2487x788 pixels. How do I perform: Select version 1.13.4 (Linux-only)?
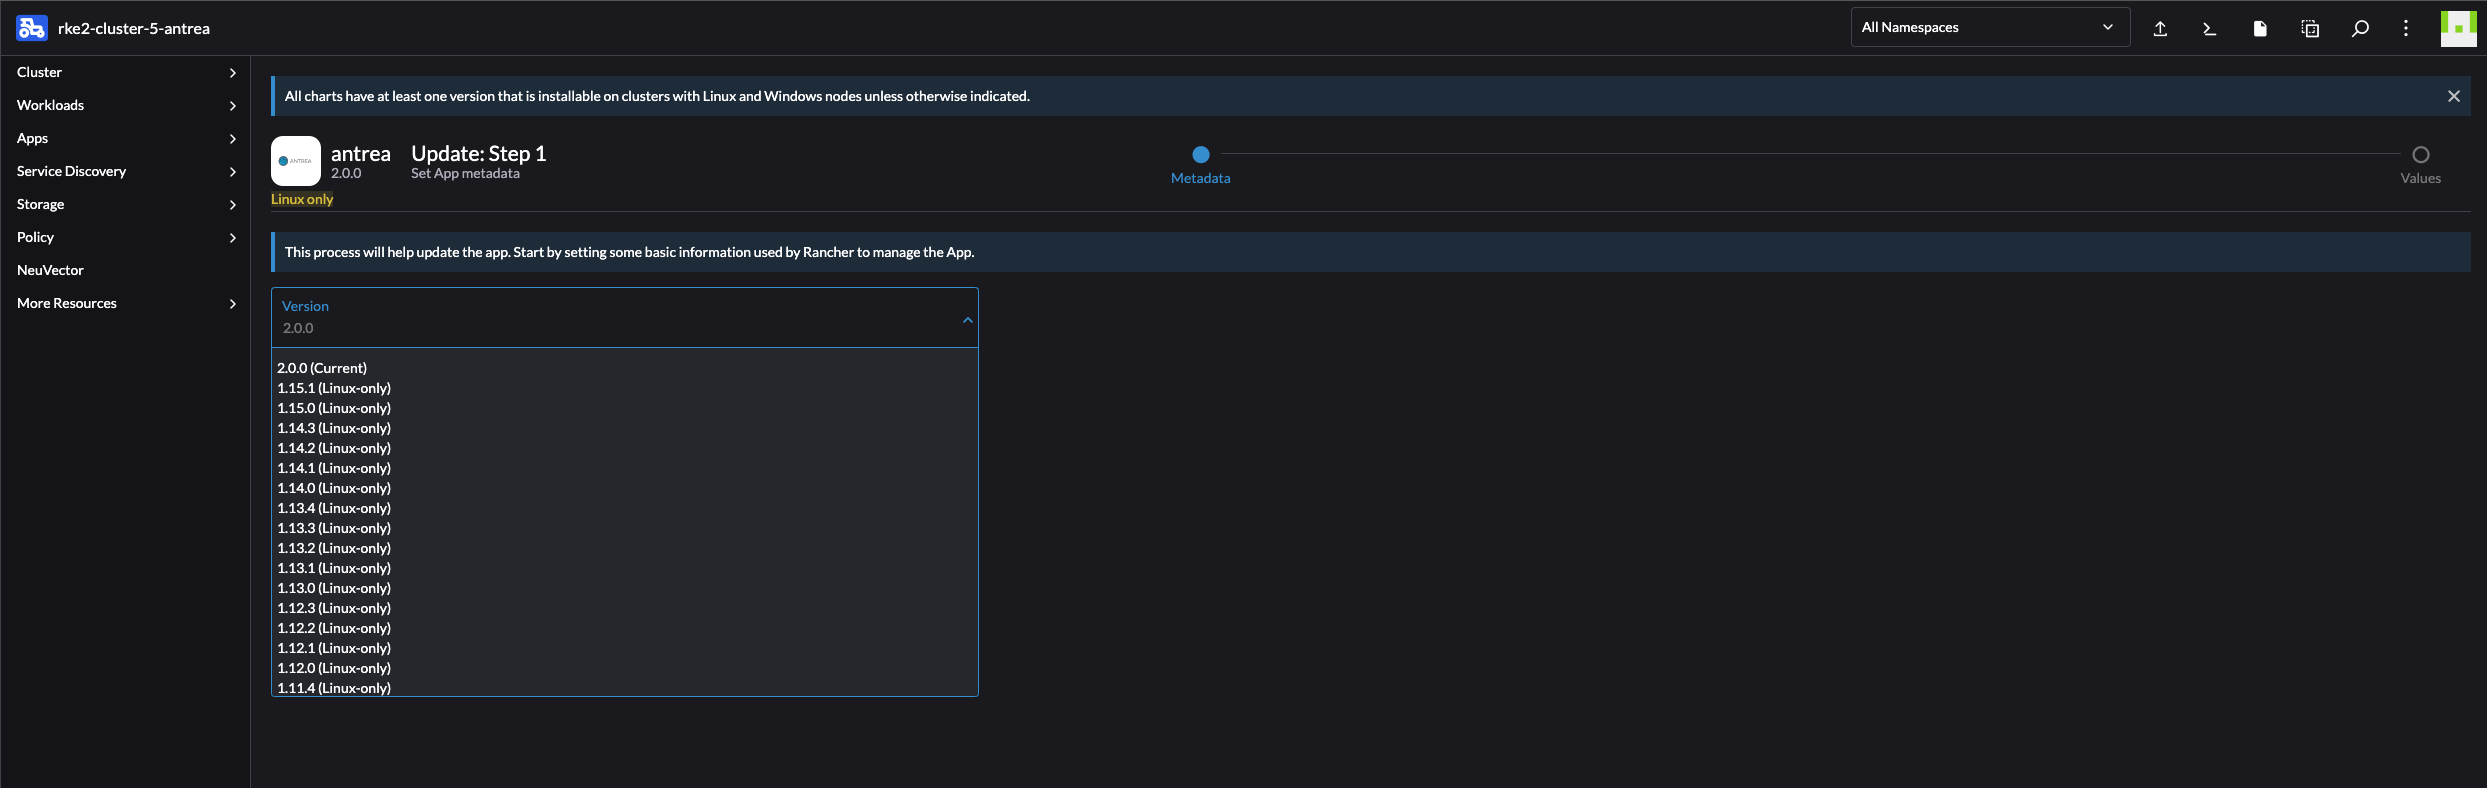point(624,508)
